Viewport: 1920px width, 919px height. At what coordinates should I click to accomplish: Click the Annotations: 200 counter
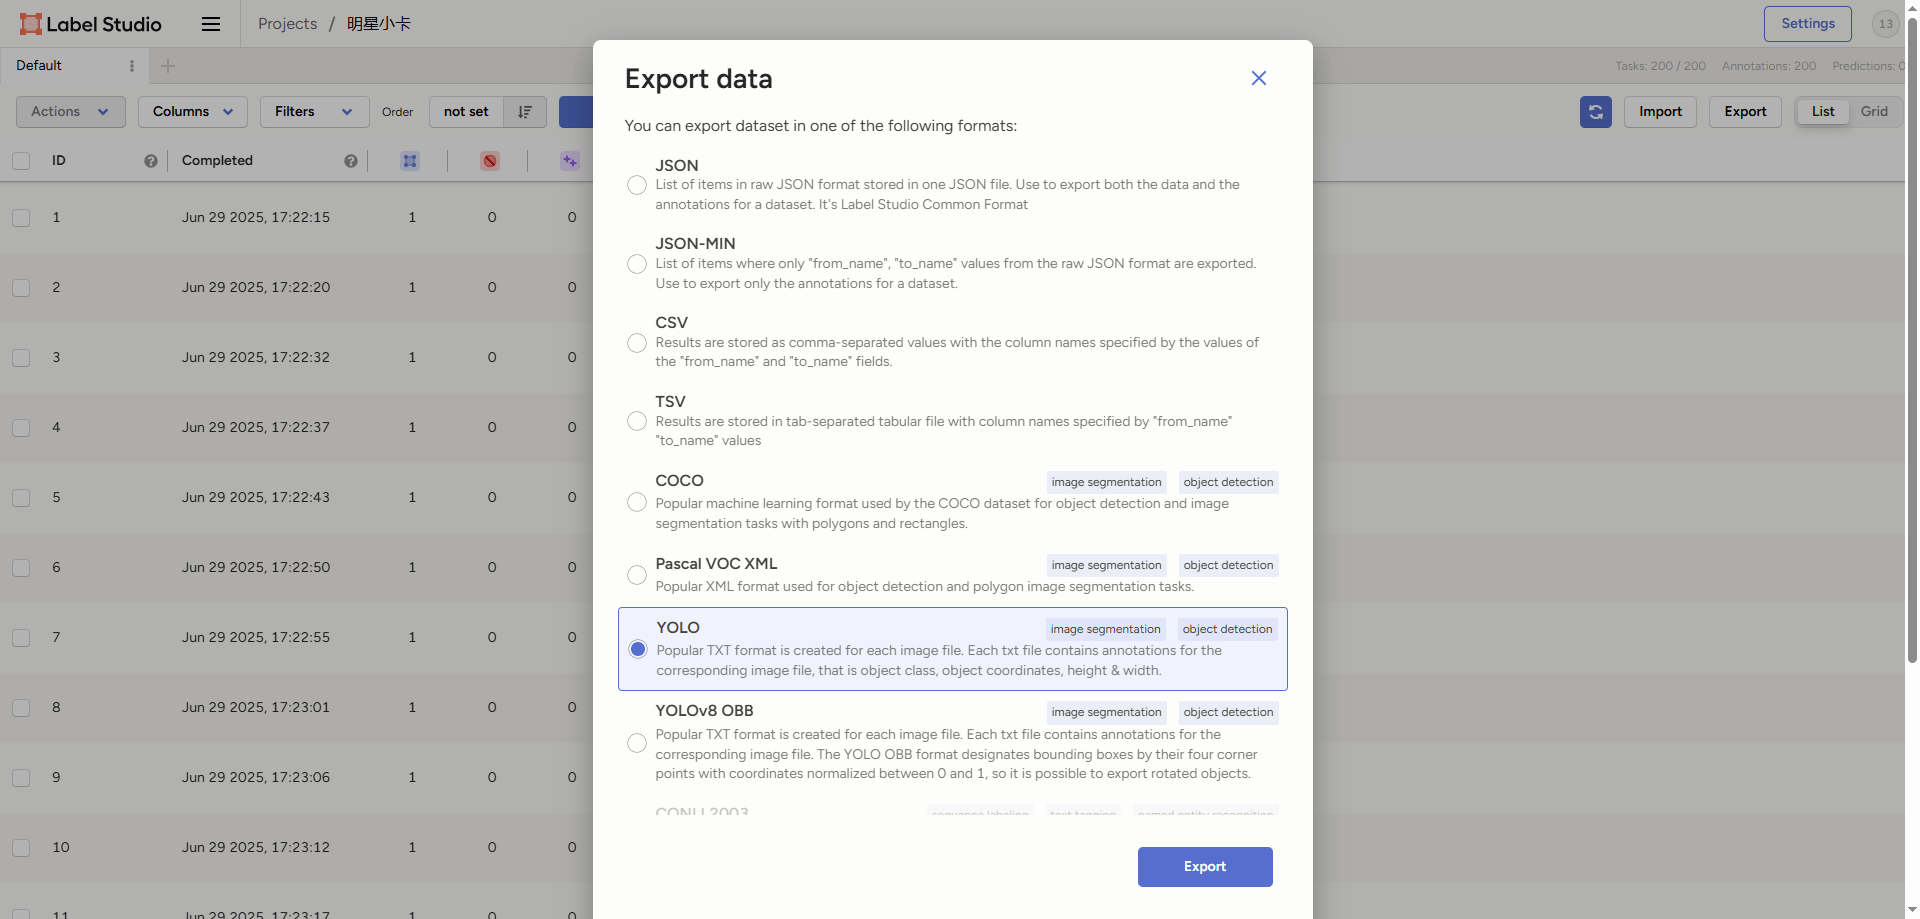pos(1768,66)
